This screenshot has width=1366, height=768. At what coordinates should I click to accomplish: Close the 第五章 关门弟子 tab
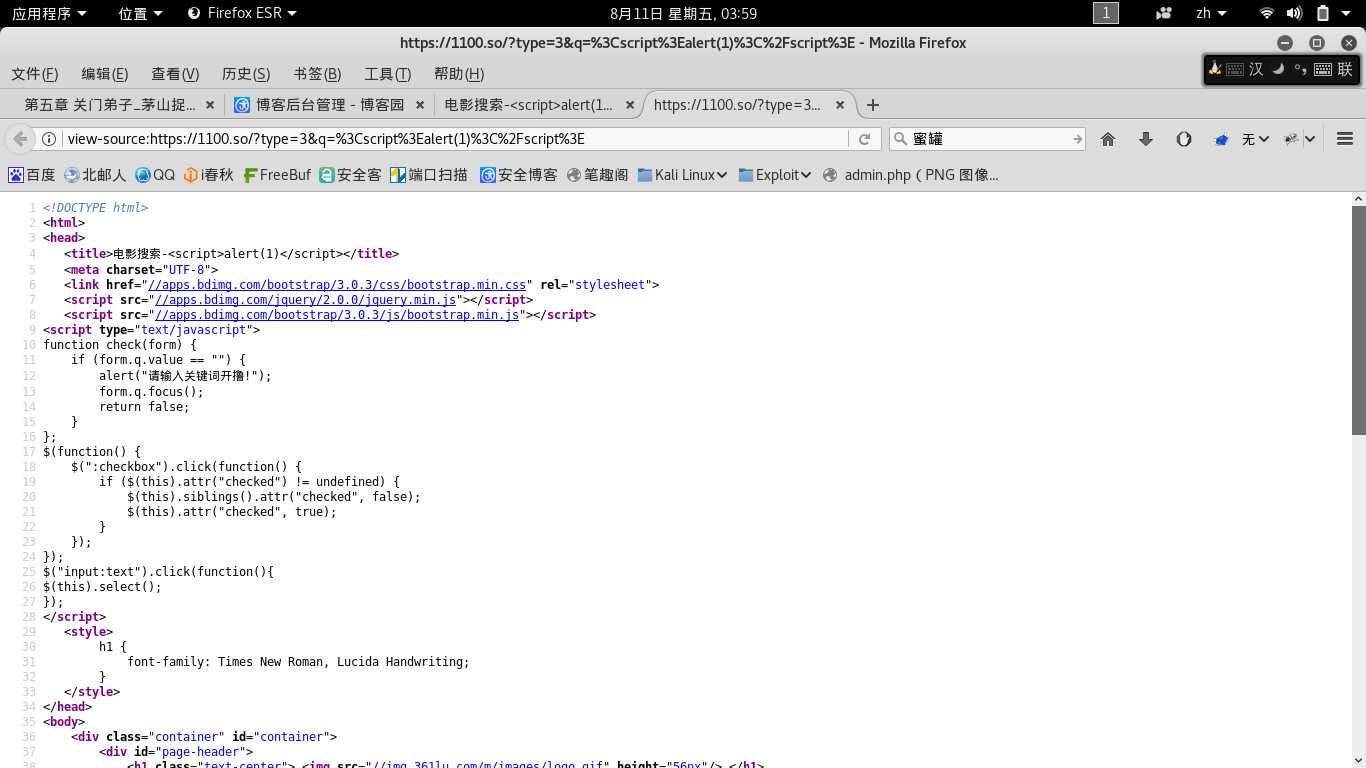[210, 105]
